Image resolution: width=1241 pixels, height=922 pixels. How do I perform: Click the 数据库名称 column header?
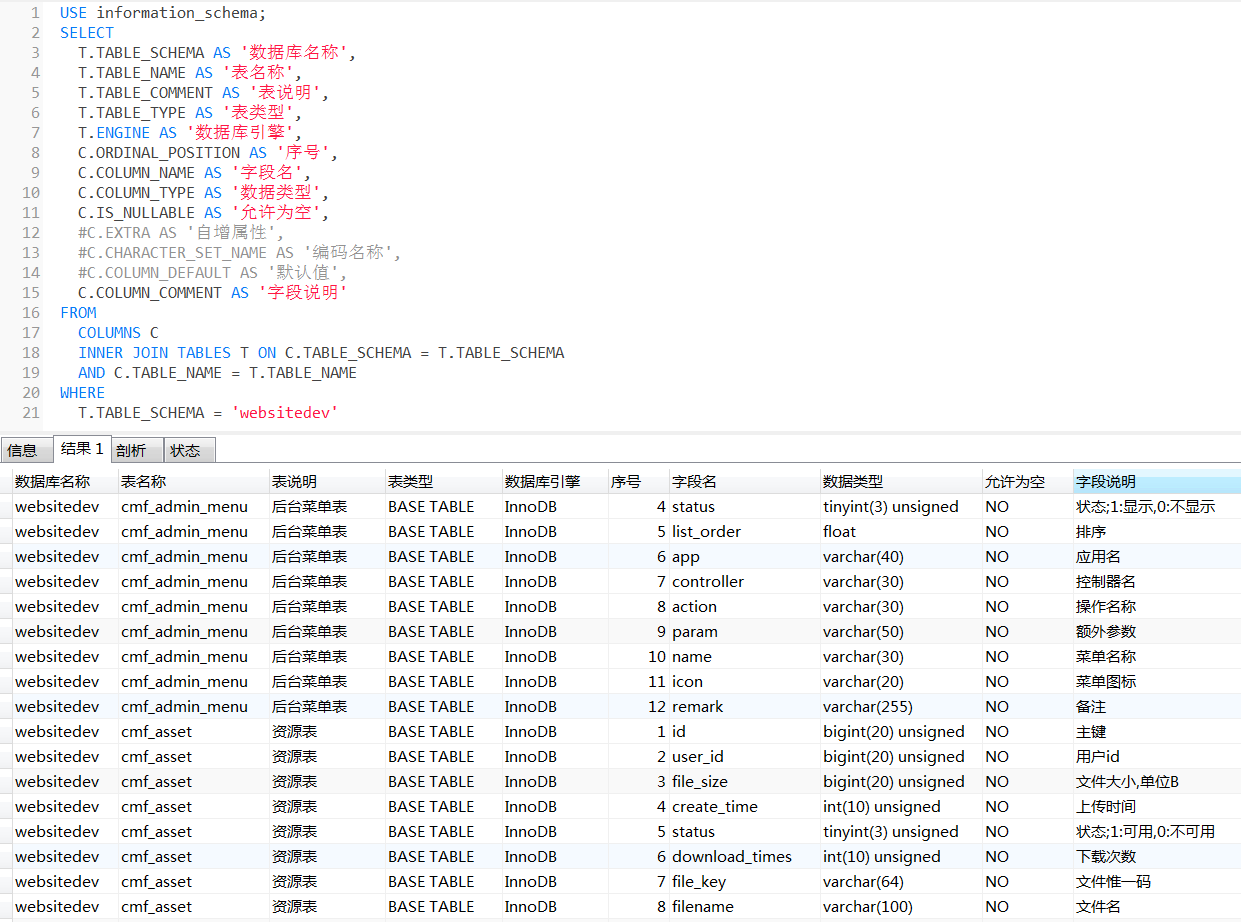point(65,482)
